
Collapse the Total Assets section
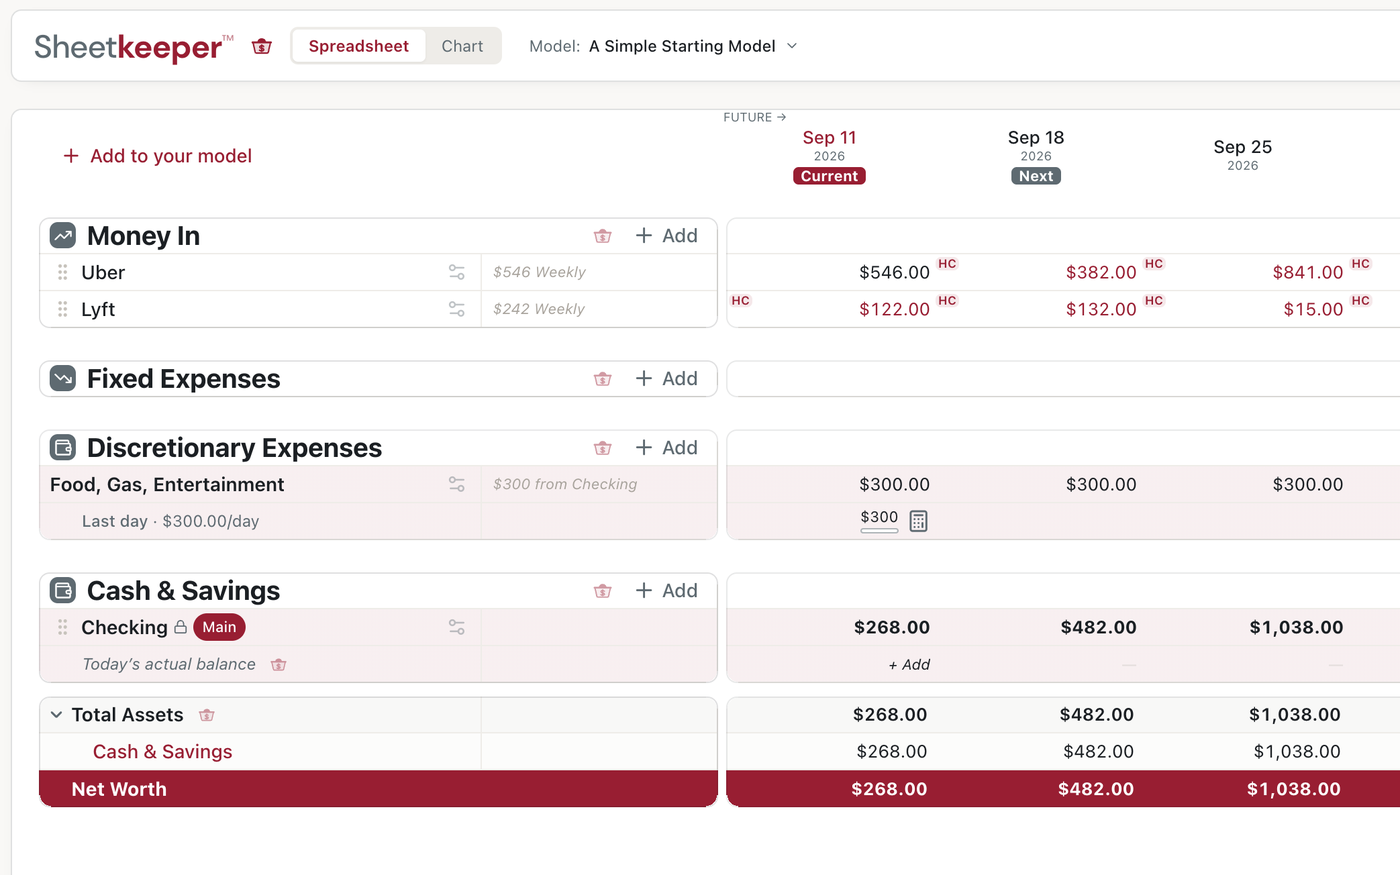point(57,715)
